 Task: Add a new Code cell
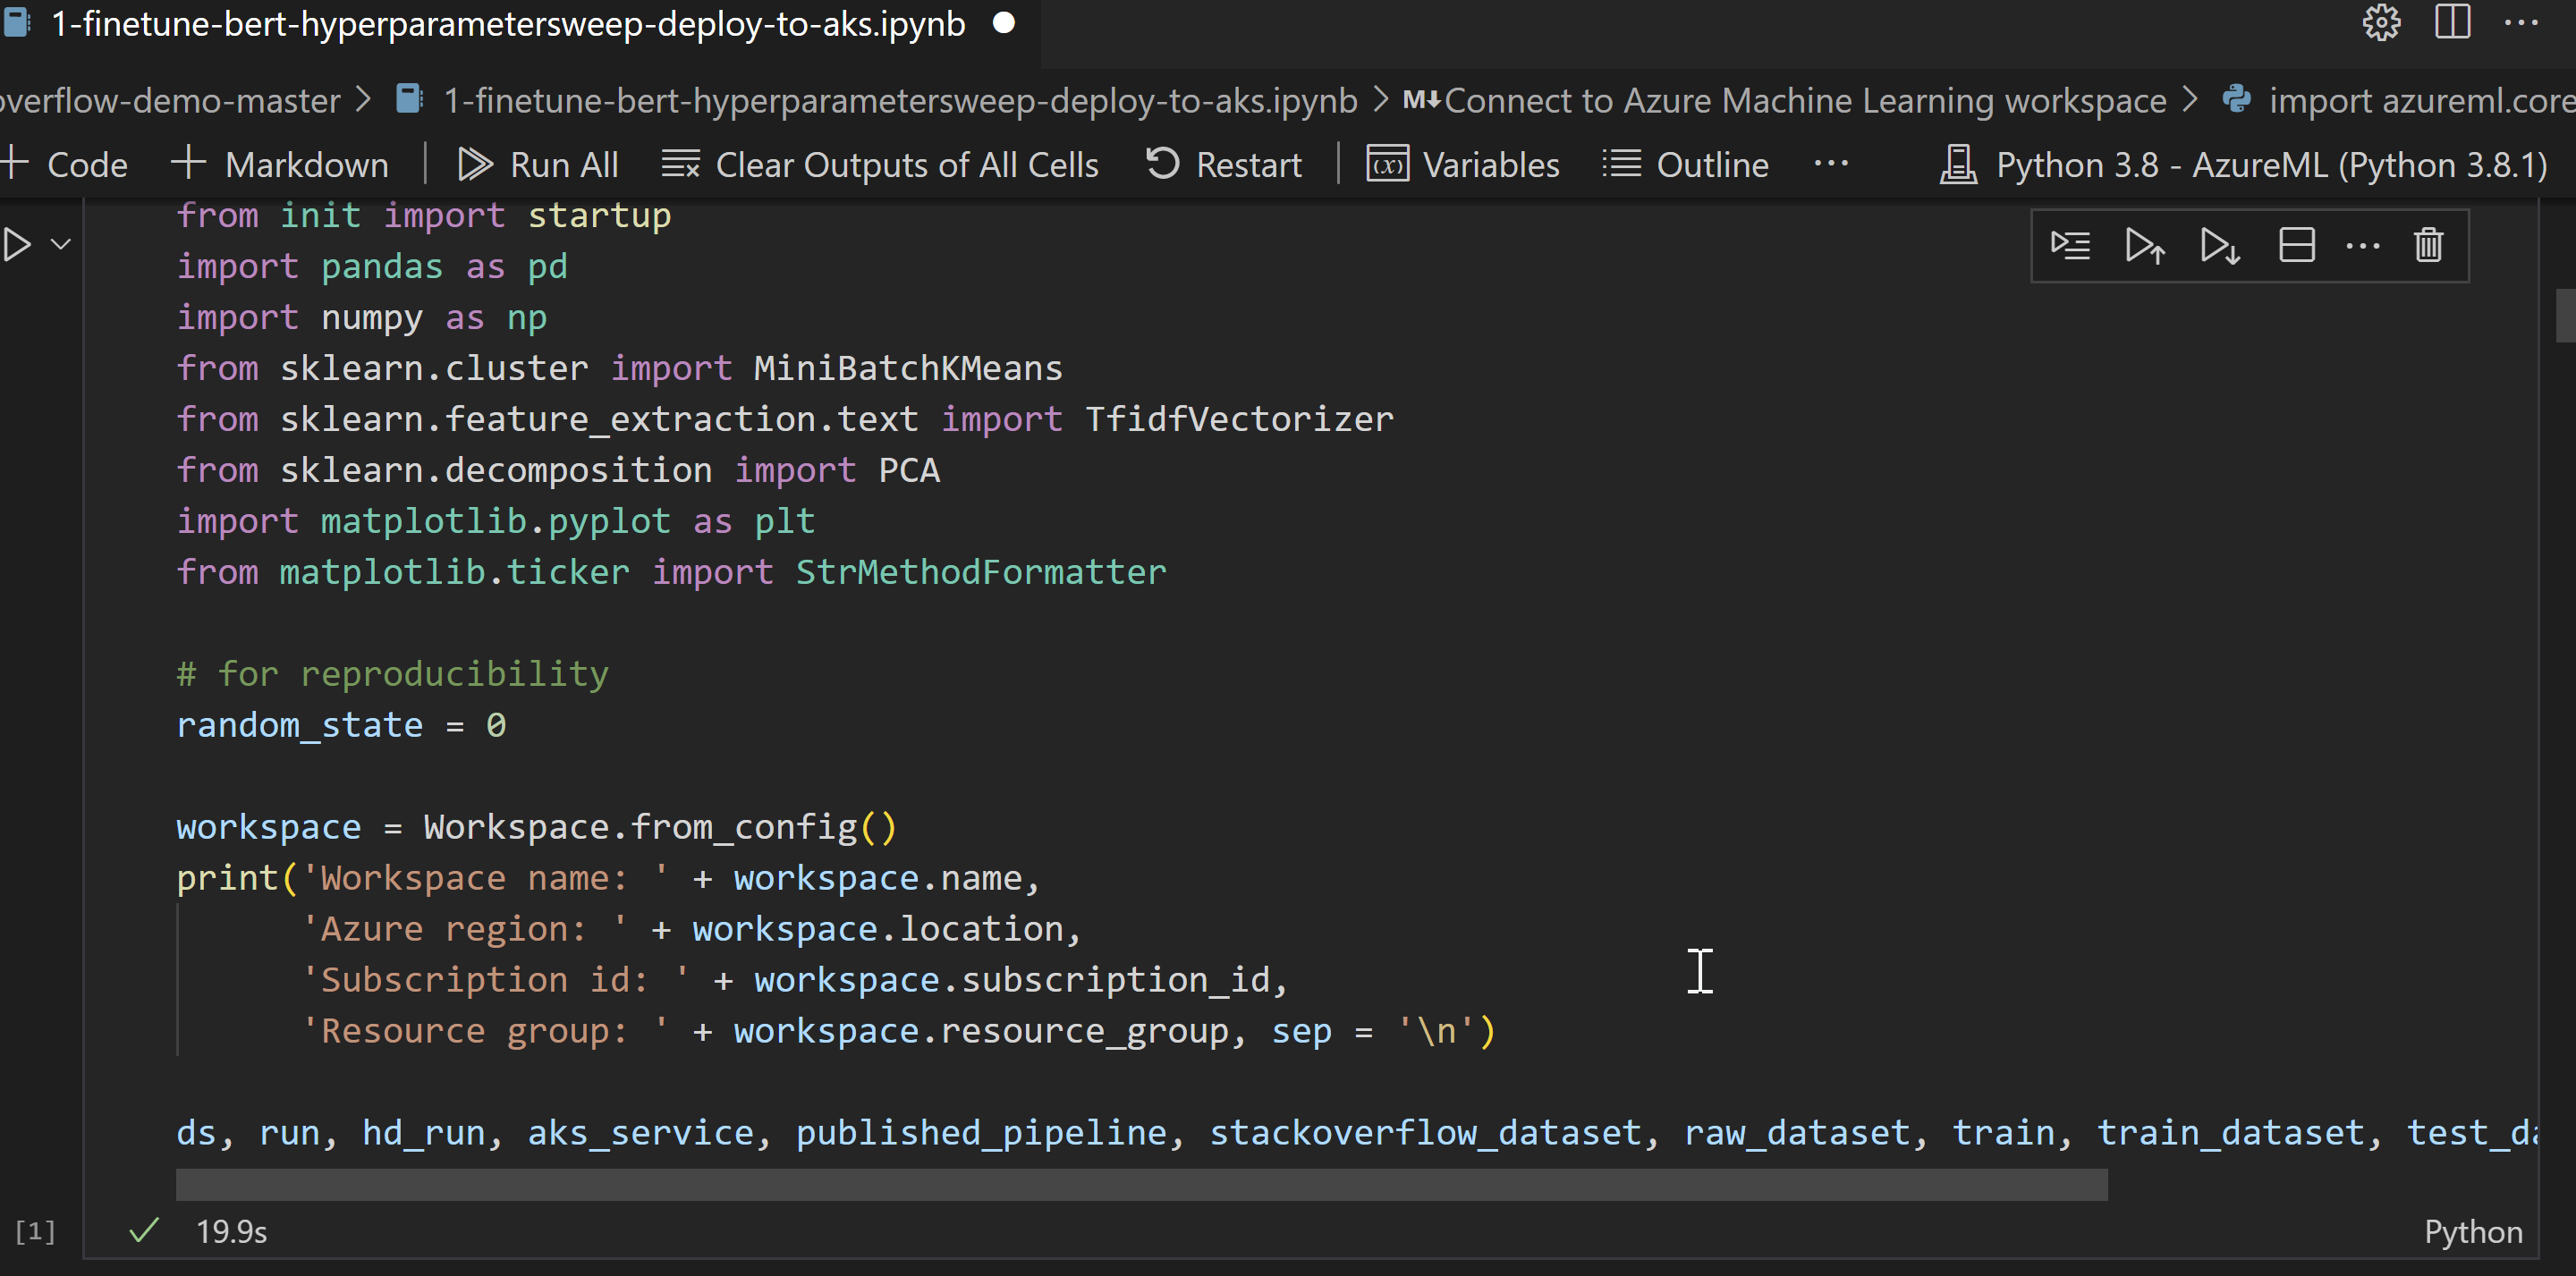pyautogui.click(x=65, y=164)
